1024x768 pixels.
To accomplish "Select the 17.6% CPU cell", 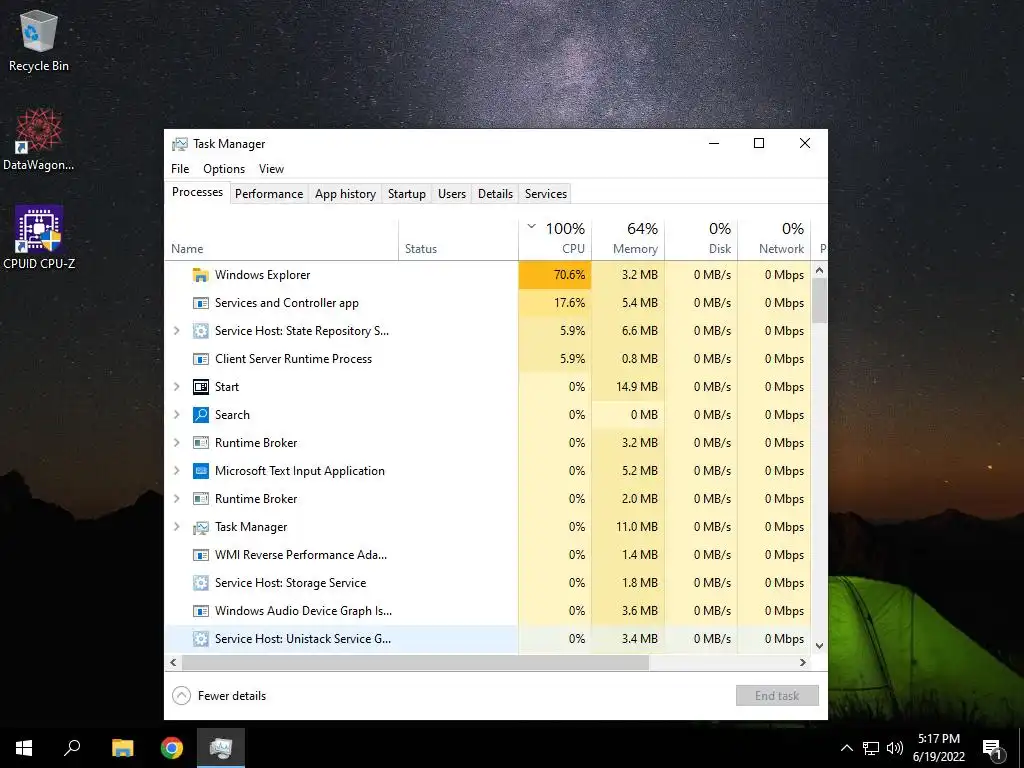I will (x=555, y=303).
